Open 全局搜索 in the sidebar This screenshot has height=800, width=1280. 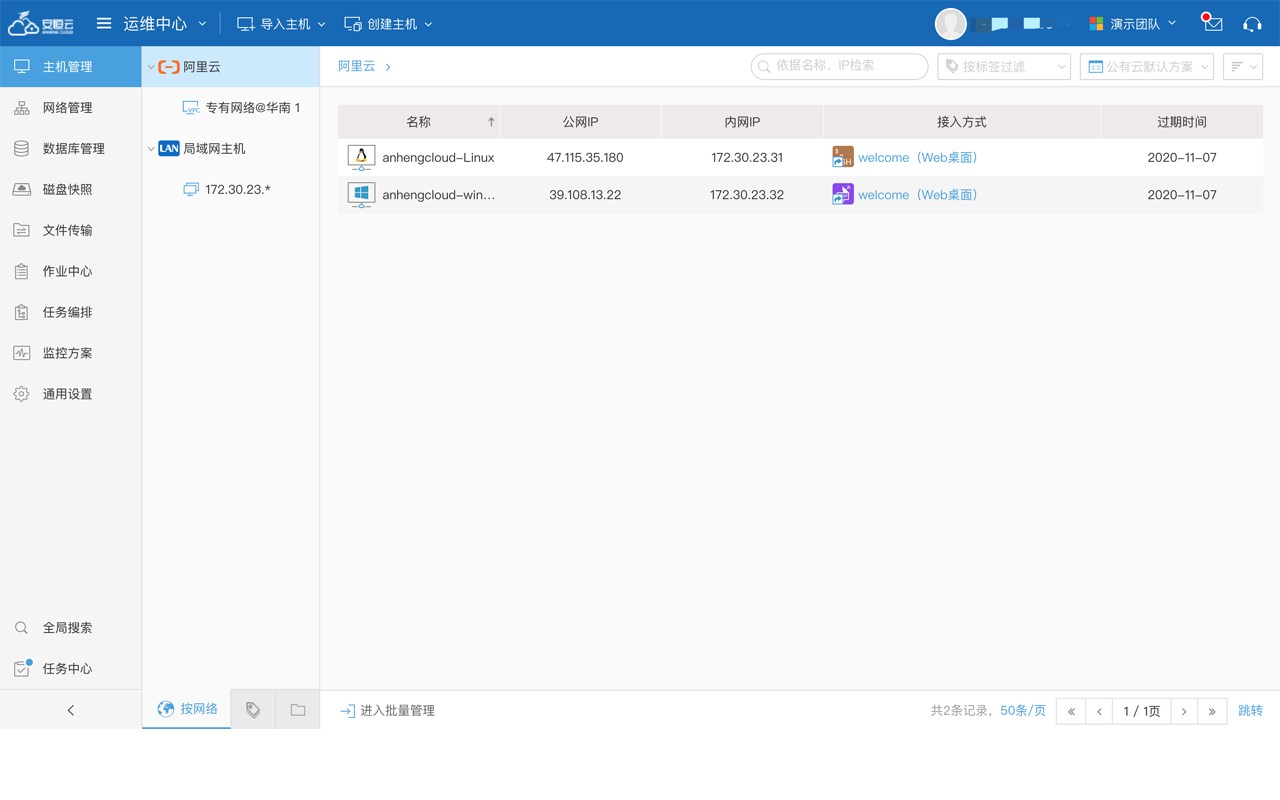point(70,628)
